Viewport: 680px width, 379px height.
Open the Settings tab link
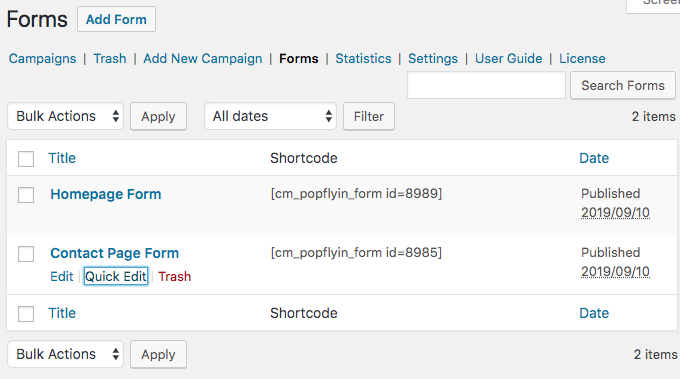433,59
